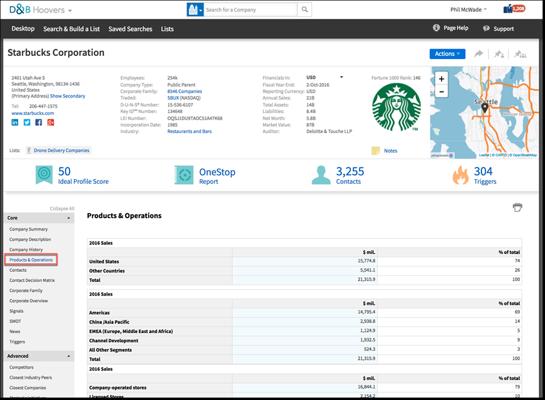The image size is (545, 400).
Task: Click the Channel Development row
Action: point(304,340)
